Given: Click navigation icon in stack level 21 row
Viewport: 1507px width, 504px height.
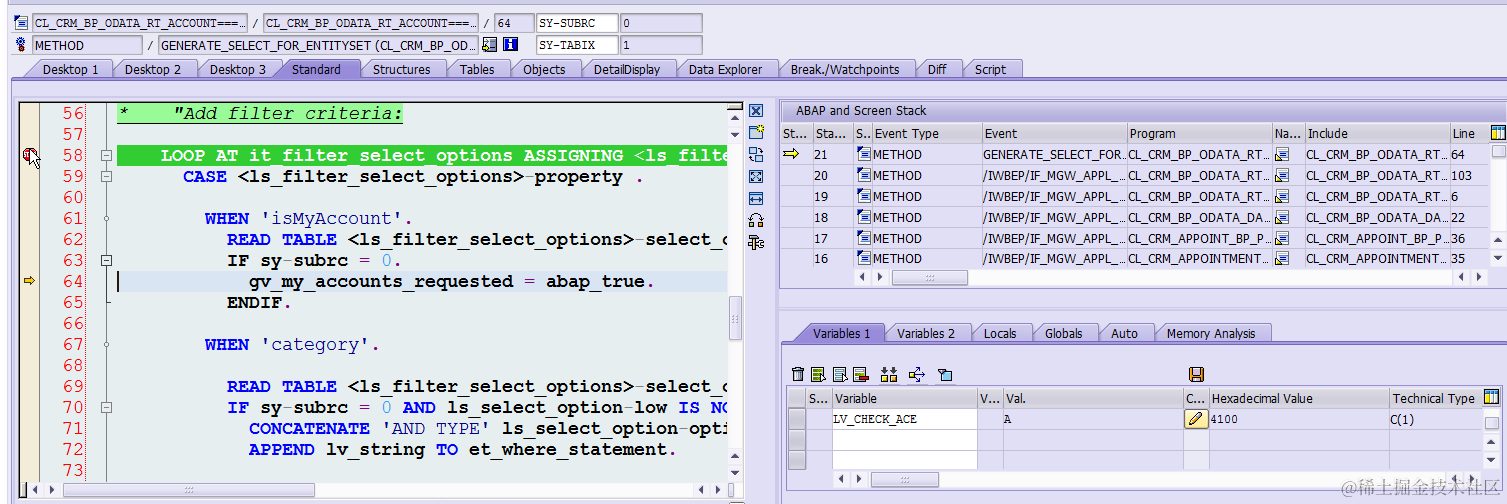Looking at the screenshot, I should click(x=1283, y=154).
